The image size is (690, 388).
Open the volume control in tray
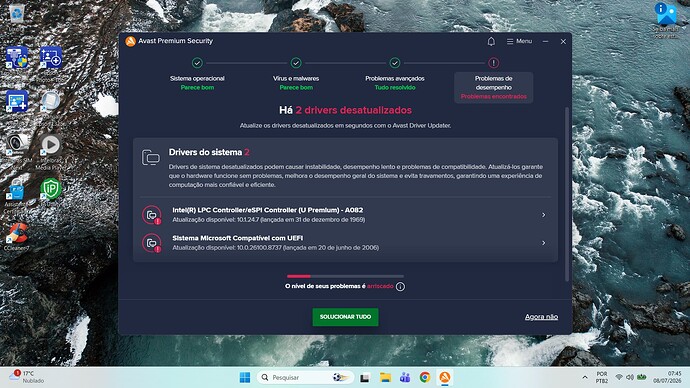point(630,377)
